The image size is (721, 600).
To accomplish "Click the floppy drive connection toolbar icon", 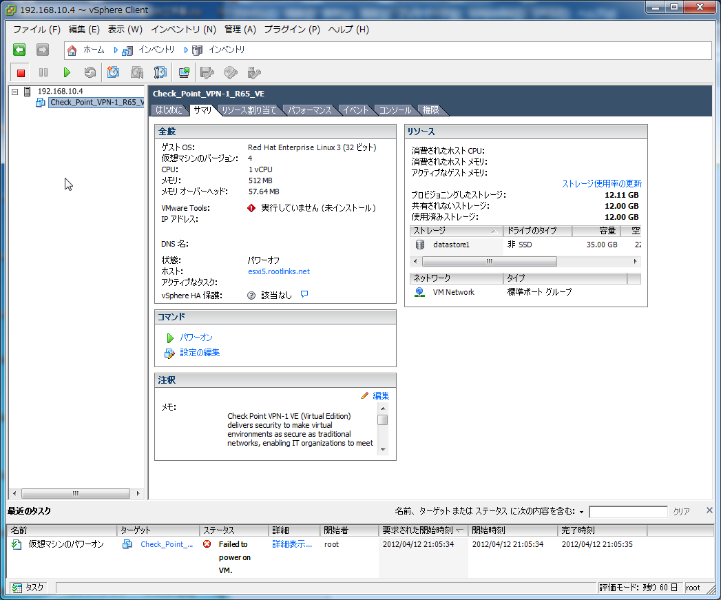I will pos(207,73).
